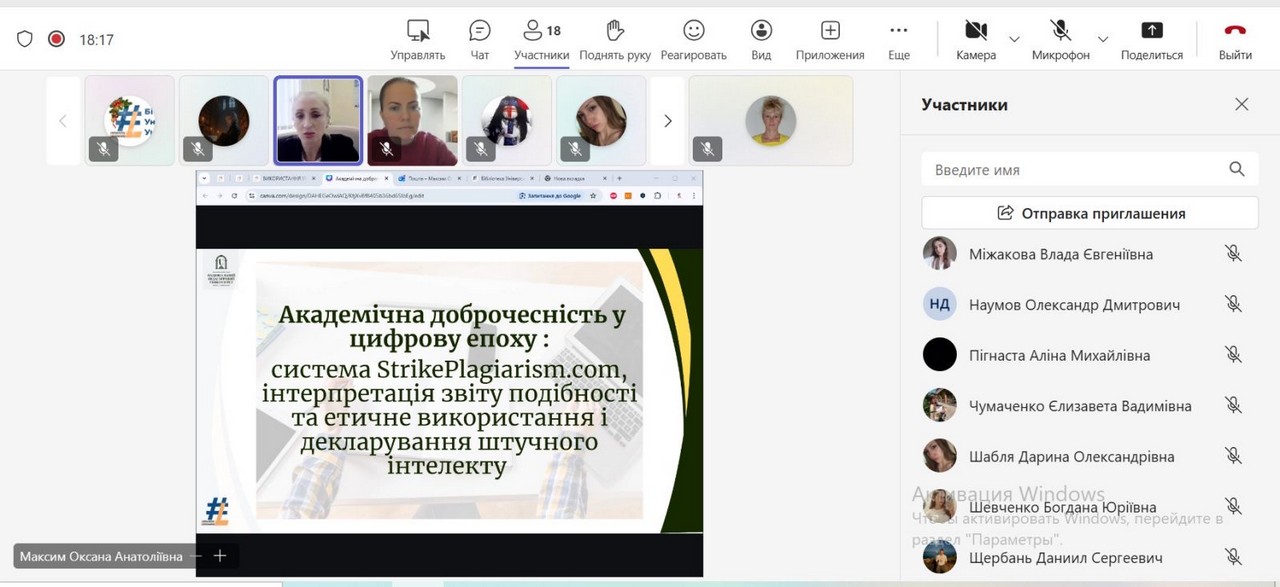The width and height of the screenshot is (1280, 587).
Task: Click the recording indicator icon
Action: (x=57, y=39)
